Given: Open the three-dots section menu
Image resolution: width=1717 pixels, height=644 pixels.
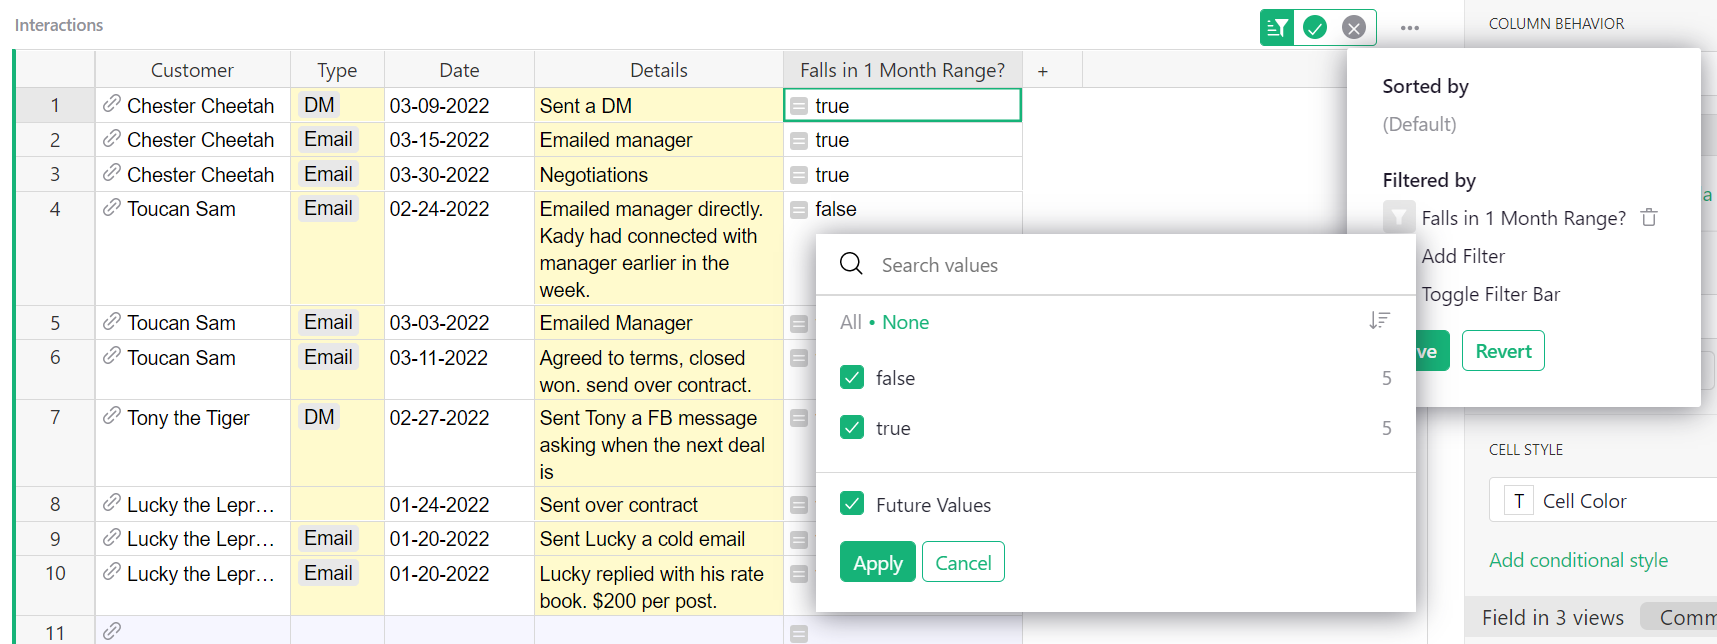Looking at the screenshot, I should pyautogui.click(x=1410, y=28).
